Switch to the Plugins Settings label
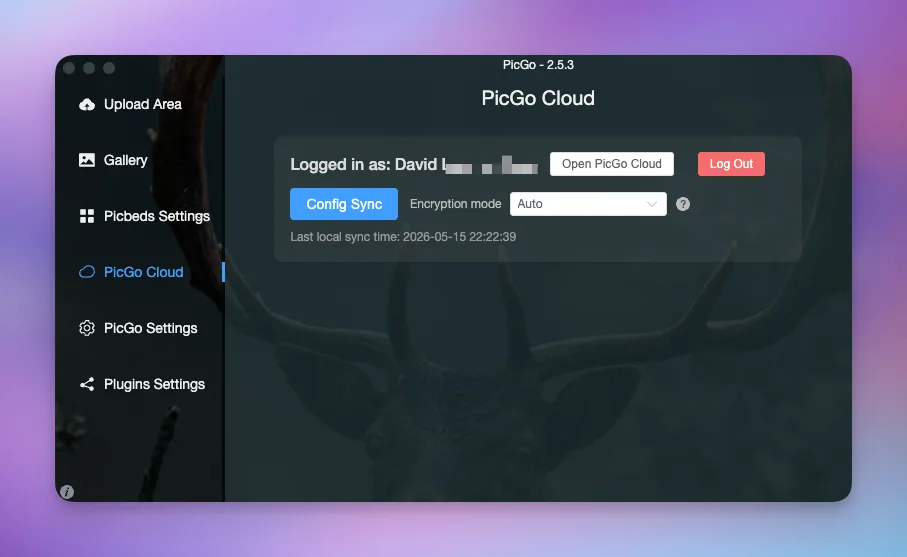Viewport: 907px width, 557px height. point(154,384)
